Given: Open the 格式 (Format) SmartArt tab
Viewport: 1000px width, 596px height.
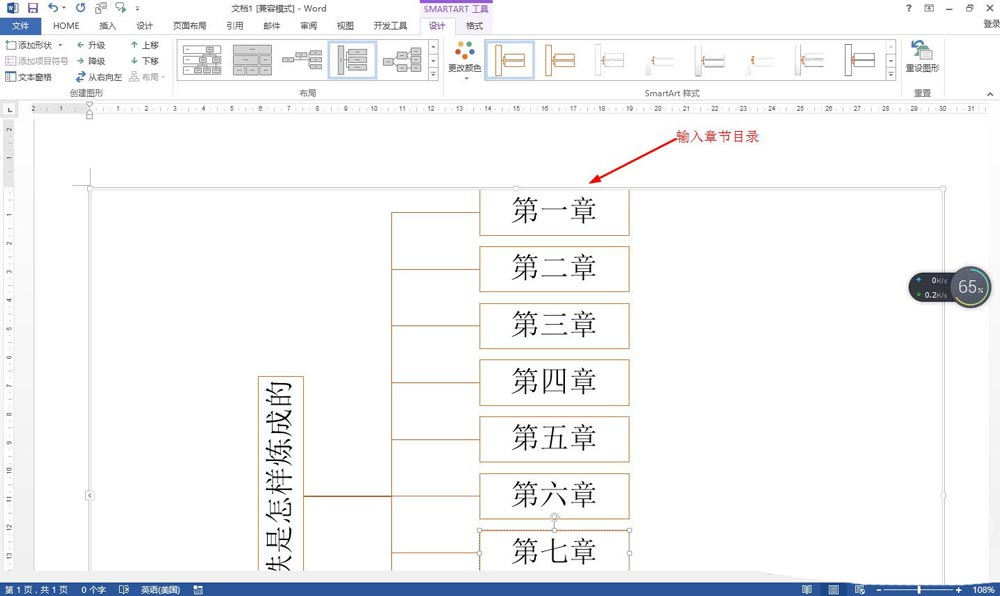Looking at the screenshot, I should pos(474,26).
